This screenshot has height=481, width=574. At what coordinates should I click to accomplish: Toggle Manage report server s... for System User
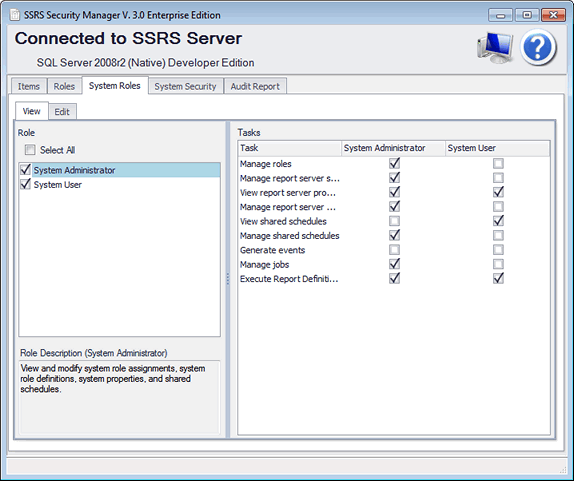(498, 178)
